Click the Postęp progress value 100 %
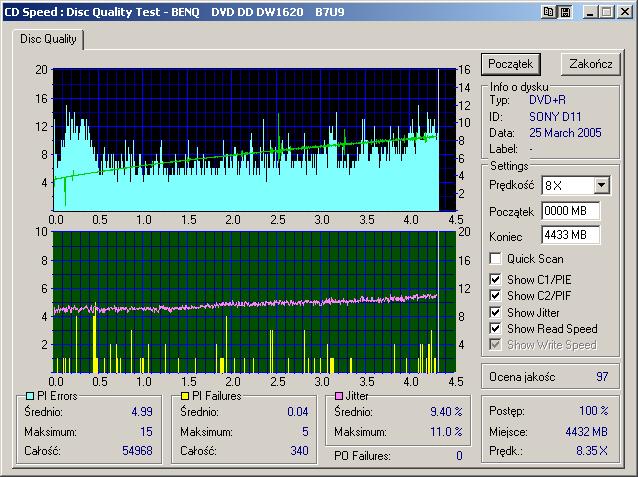 [x=594, y=410]
